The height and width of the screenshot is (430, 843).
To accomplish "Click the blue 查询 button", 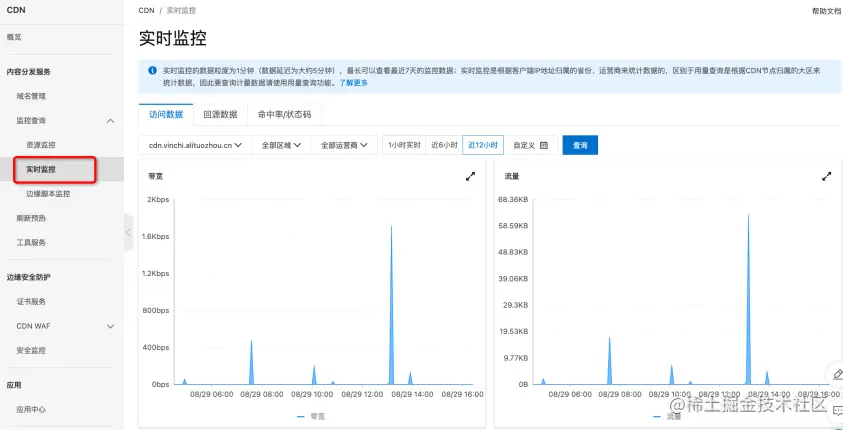I will [580, 145].
